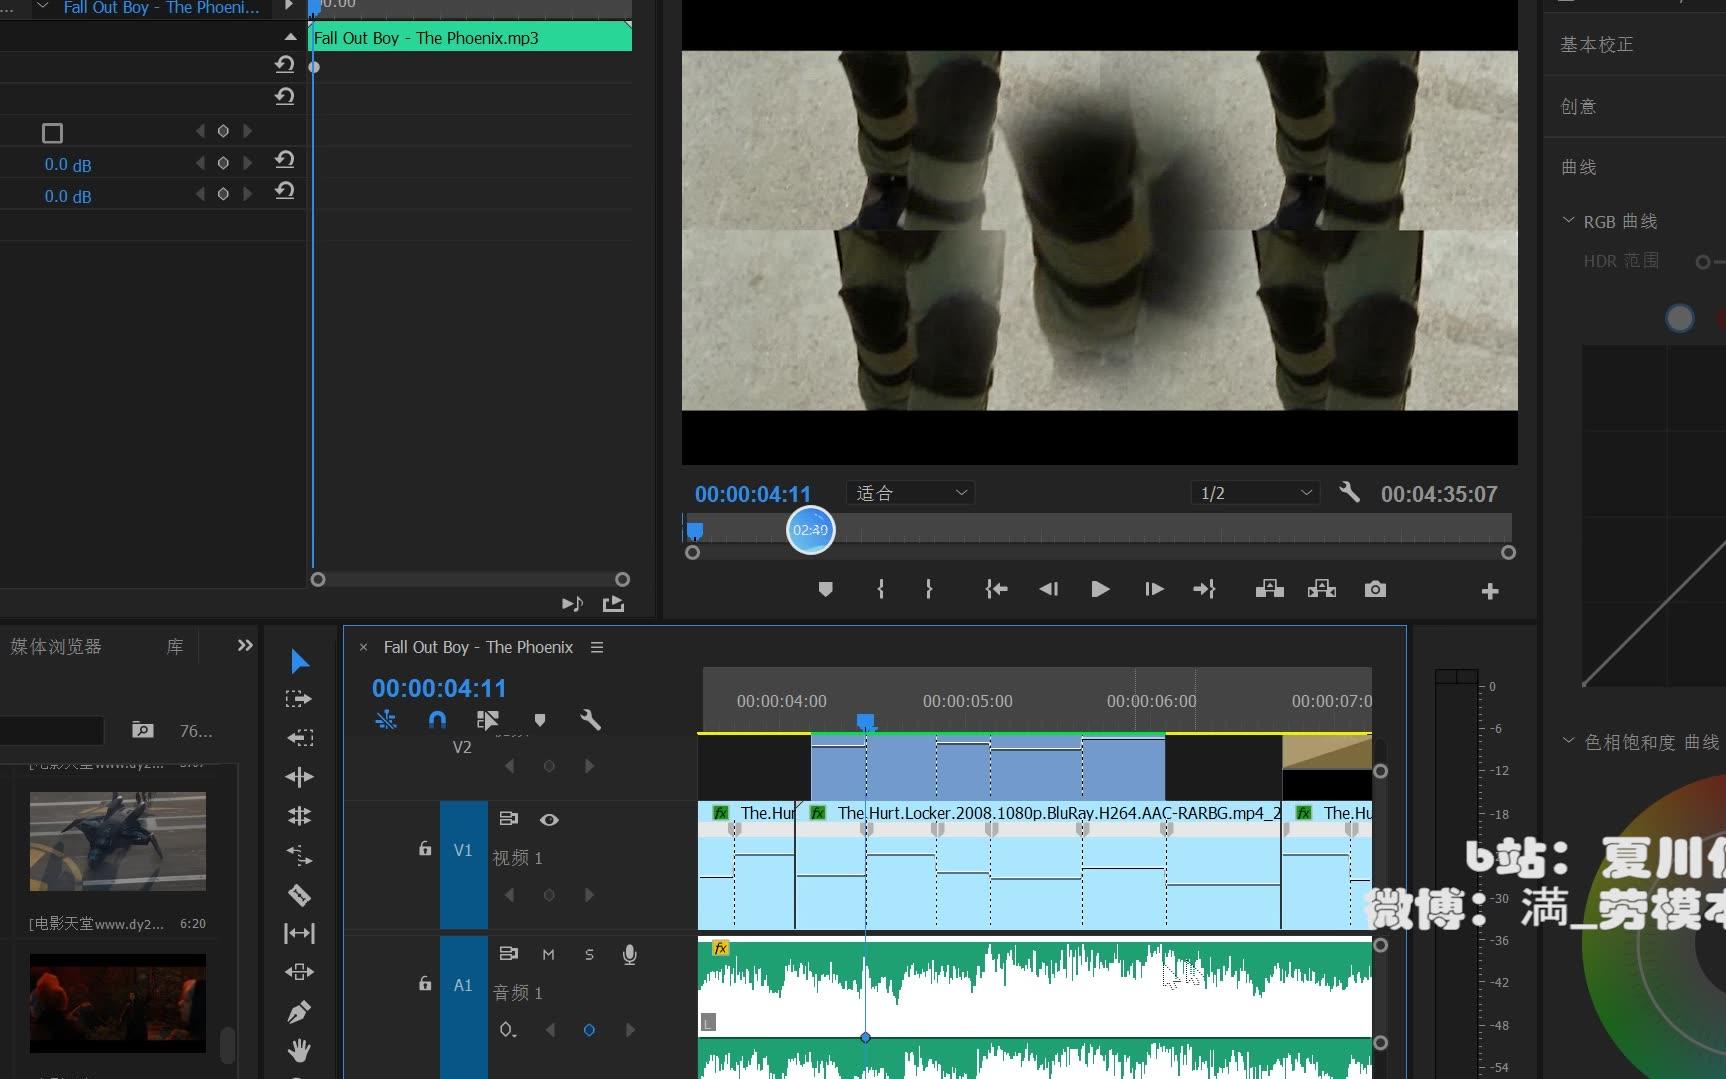Select the Ripple Edit tool
The height and width of the screenshot is (1079, 1726).
pos(299,777)
